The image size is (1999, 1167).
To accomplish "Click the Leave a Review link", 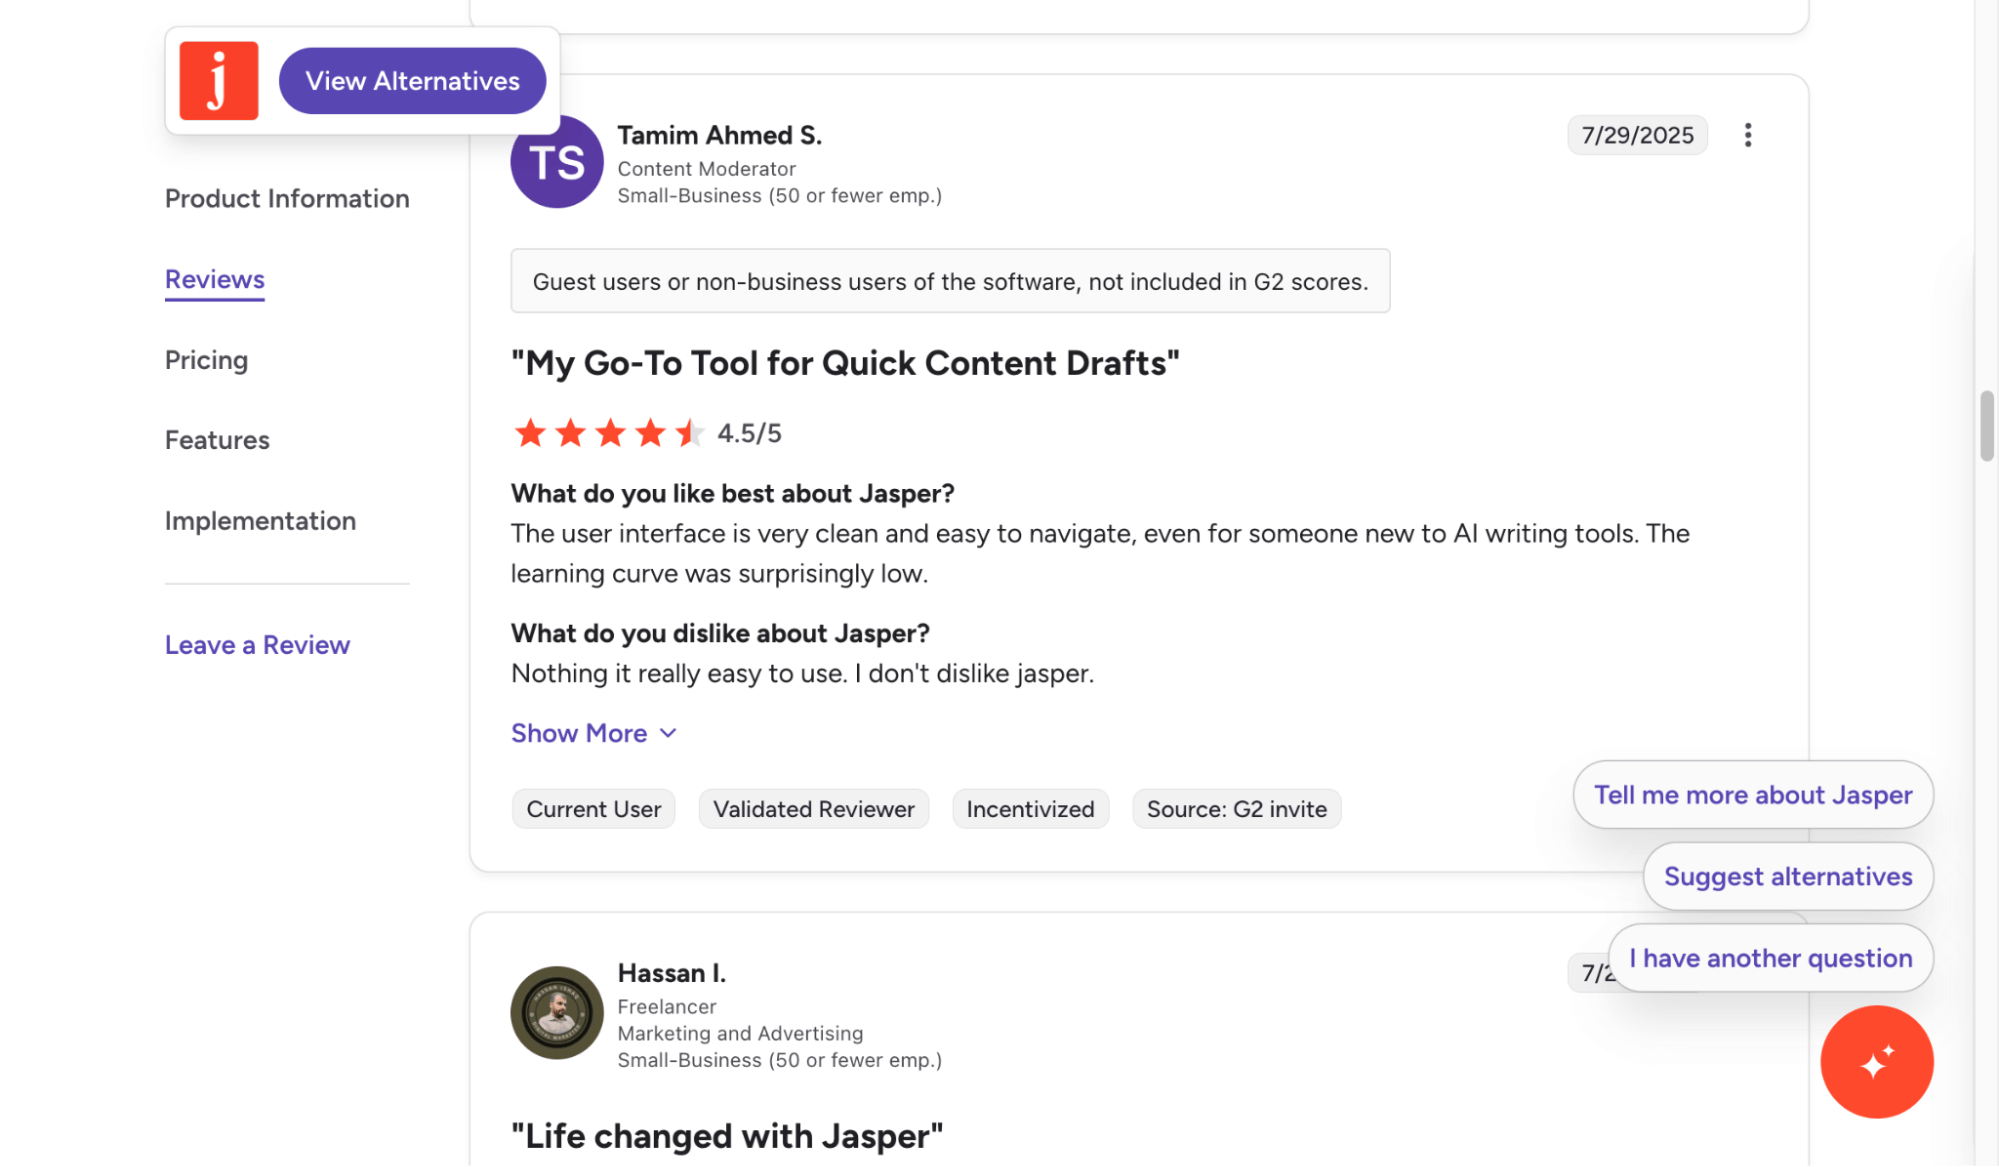I will 257,645.
